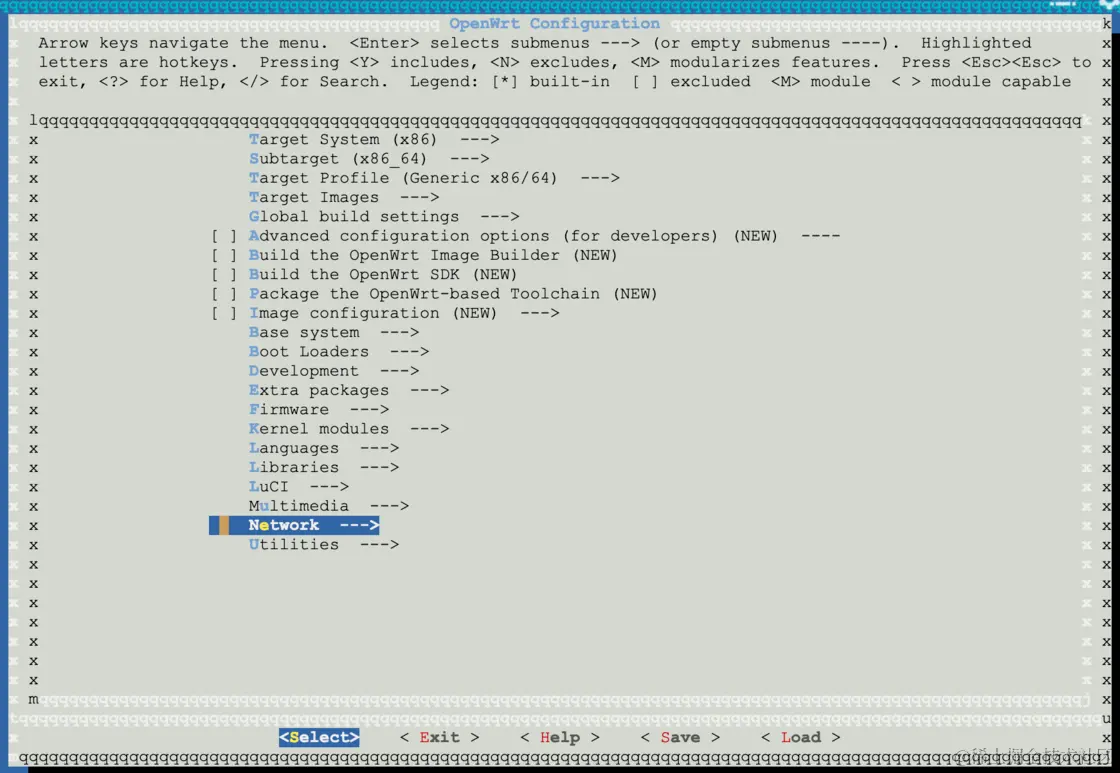Image resolution: width=1120 pixels, height=773 pixels.
Task: Expand the Development submenu
Action: tap(334, 371)
